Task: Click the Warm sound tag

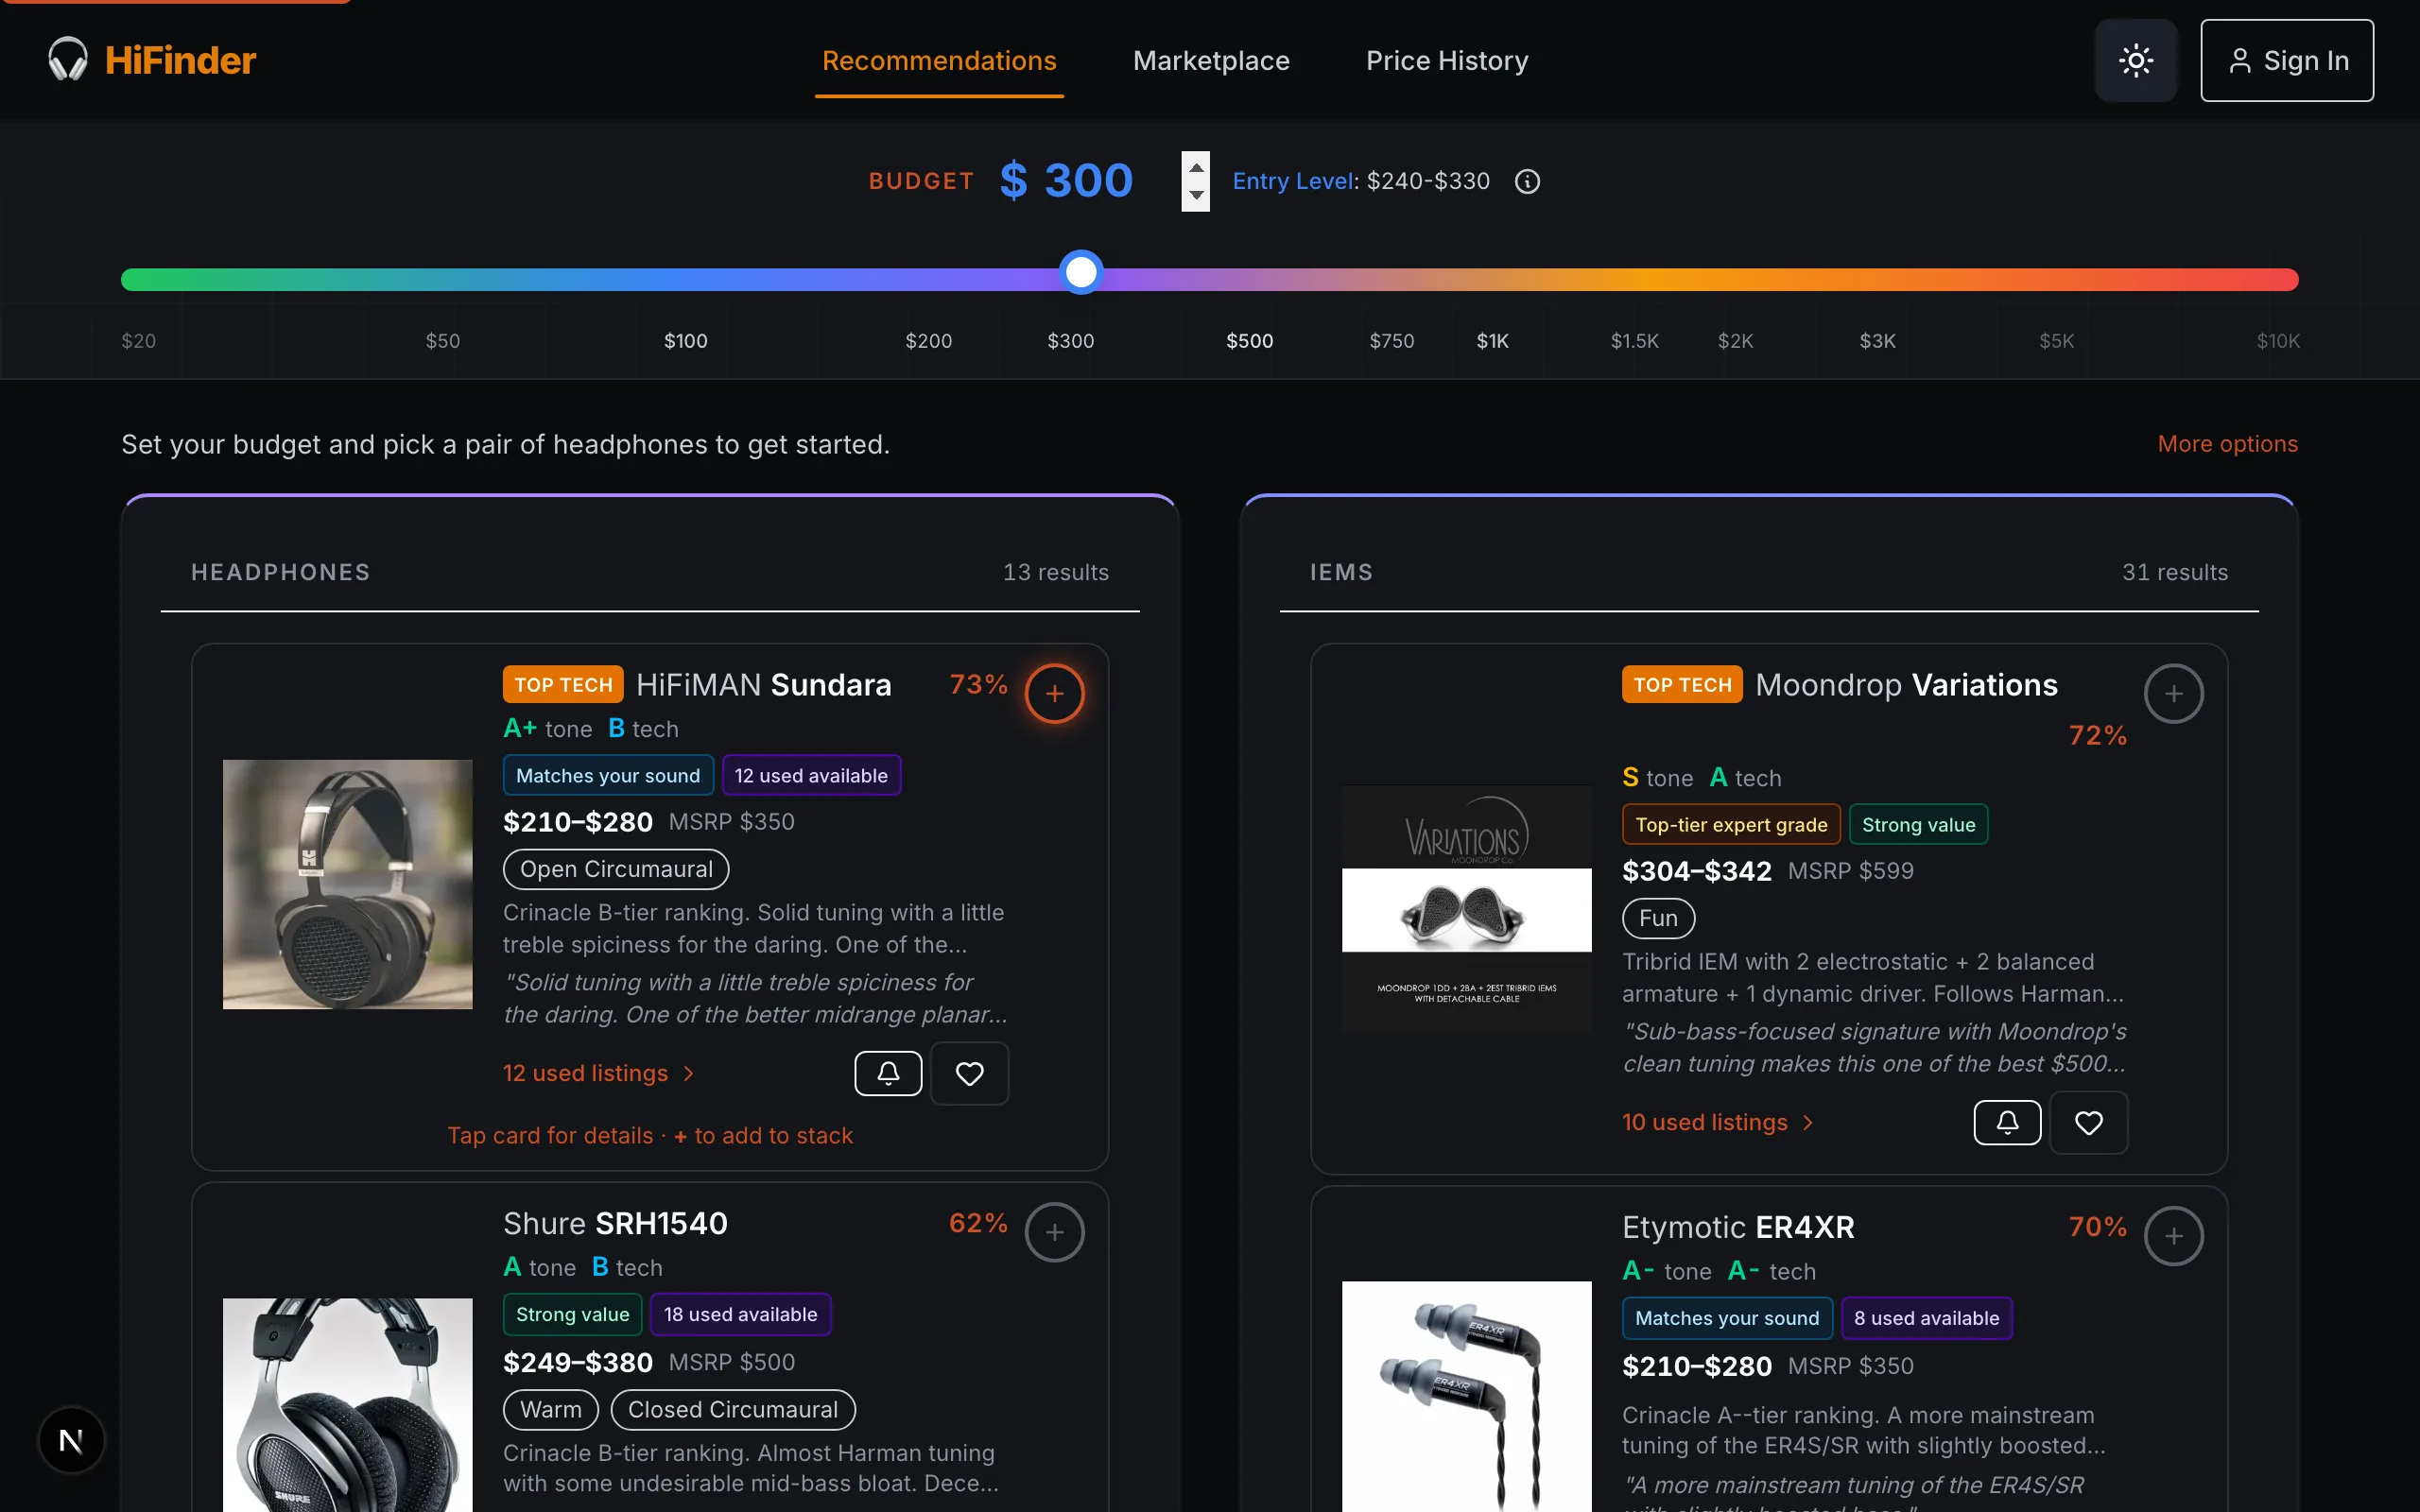Action: (x=550, y=1409)
